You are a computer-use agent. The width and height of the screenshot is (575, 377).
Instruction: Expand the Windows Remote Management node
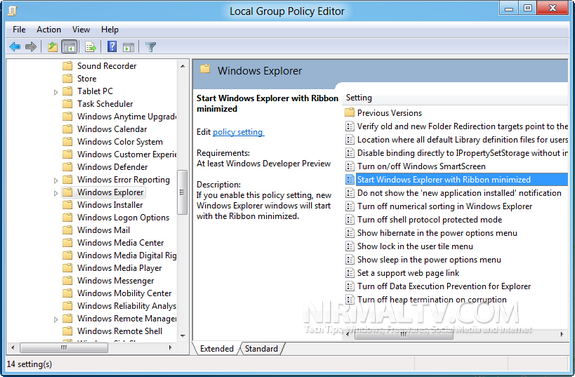[x=56, y=319]
